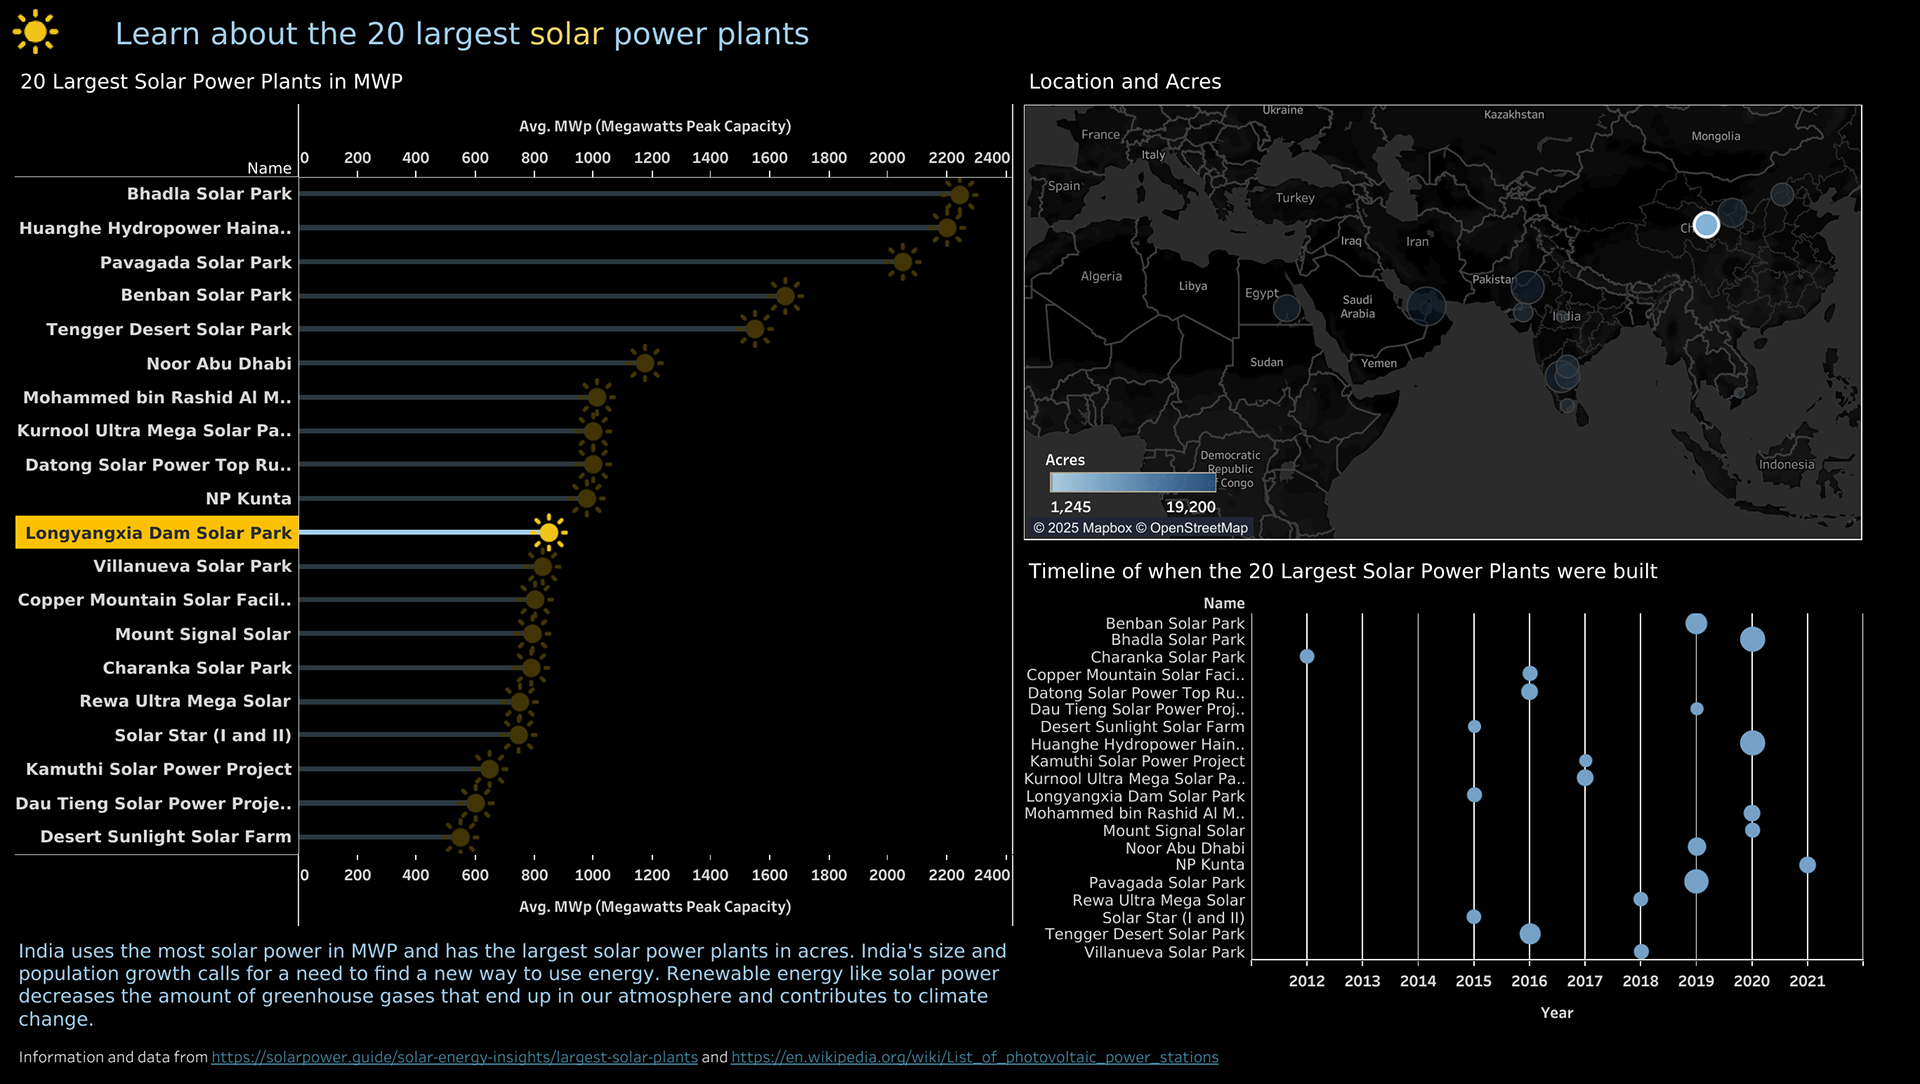Click the NP Kunta dot in 2021

click(x=1807, y=865)
